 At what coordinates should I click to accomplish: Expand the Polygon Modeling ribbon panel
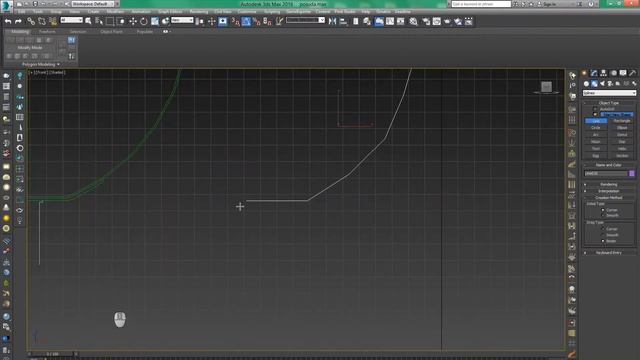(41, 64)
